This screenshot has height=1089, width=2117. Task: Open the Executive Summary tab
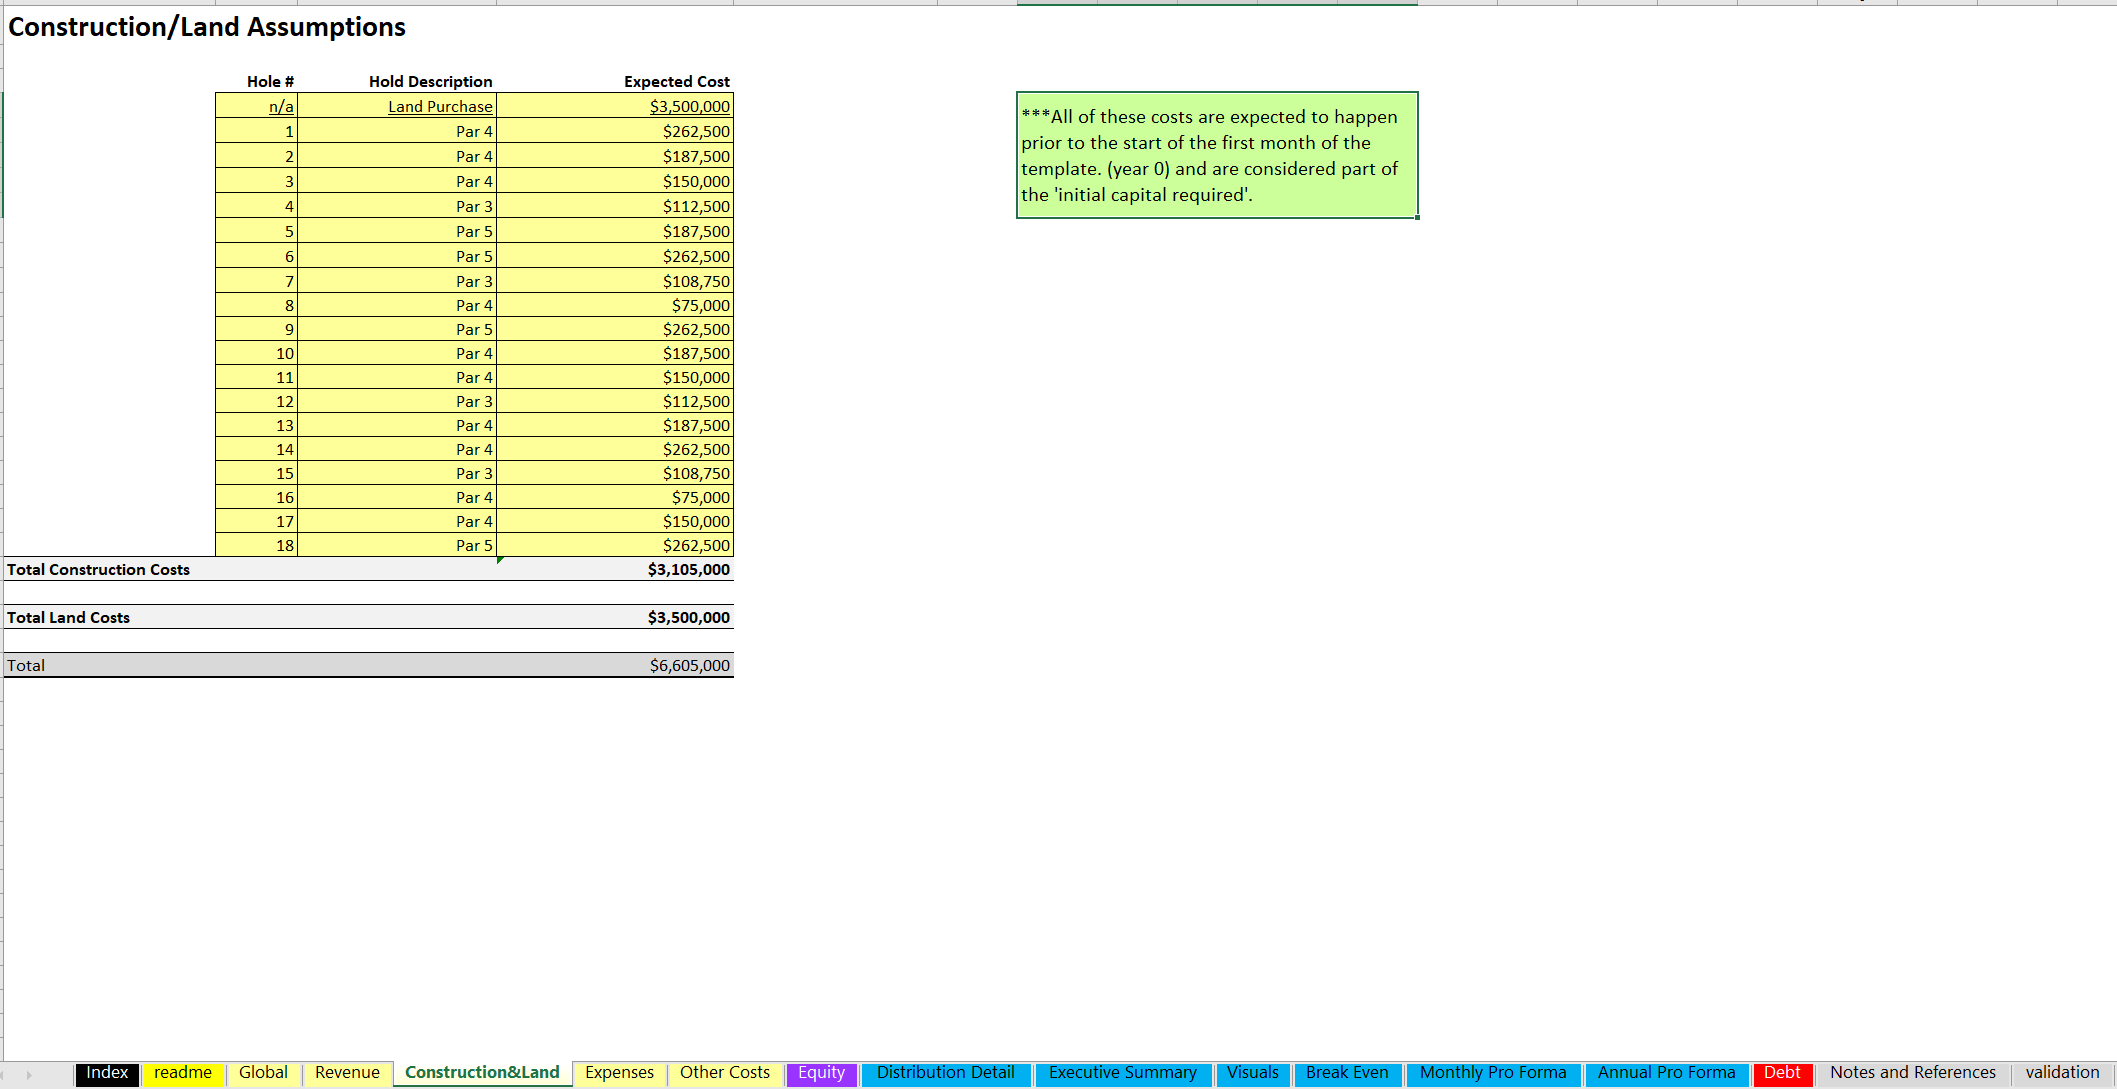click(1122, 1072)
